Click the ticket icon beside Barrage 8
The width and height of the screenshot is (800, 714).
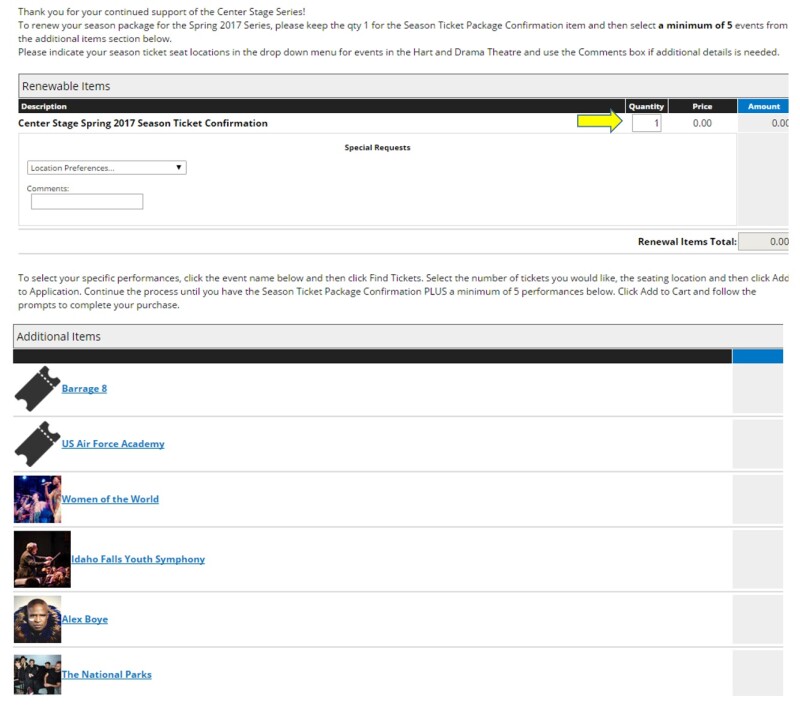click(x=37, y=389)
